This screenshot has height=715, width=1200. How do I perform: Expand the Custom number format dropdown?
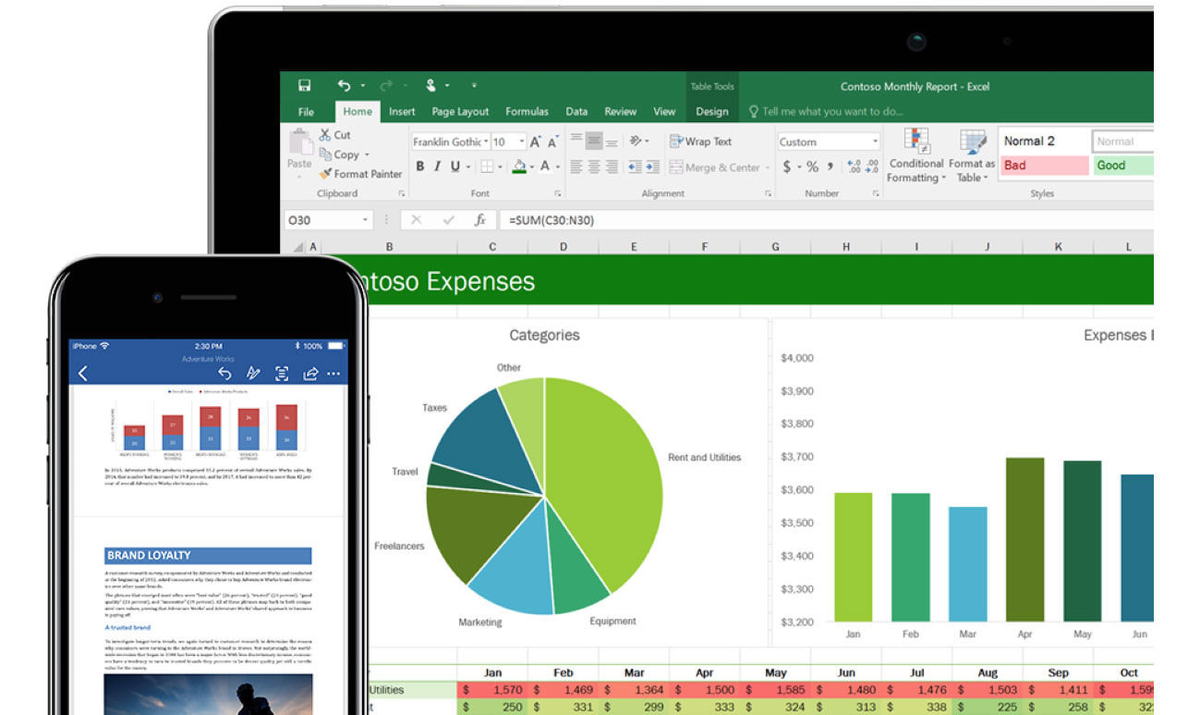point(875,142)
